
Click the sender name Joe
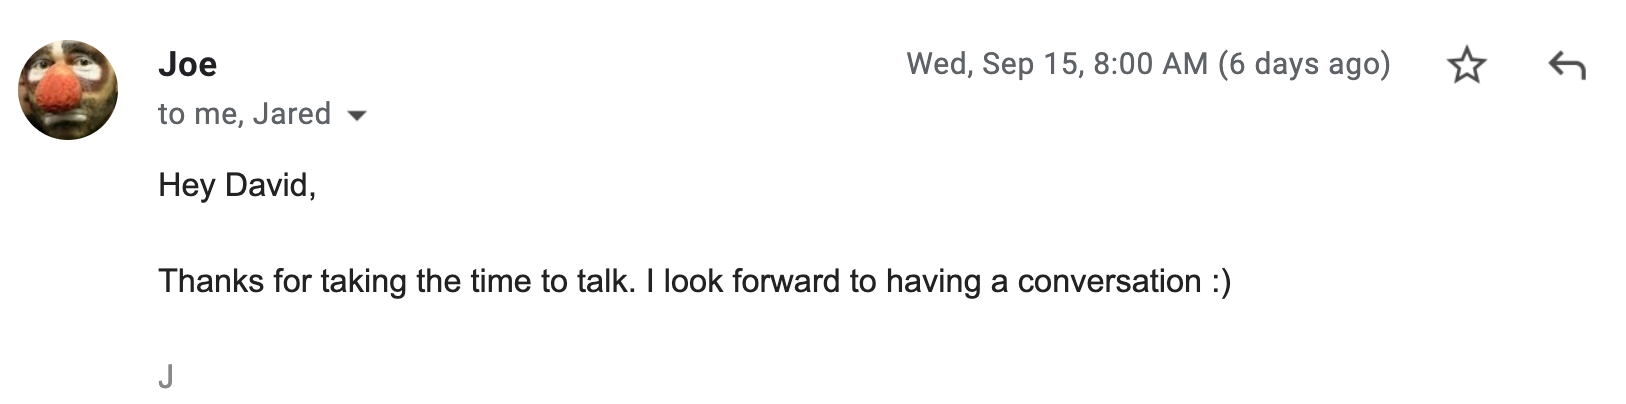[187, 64]
